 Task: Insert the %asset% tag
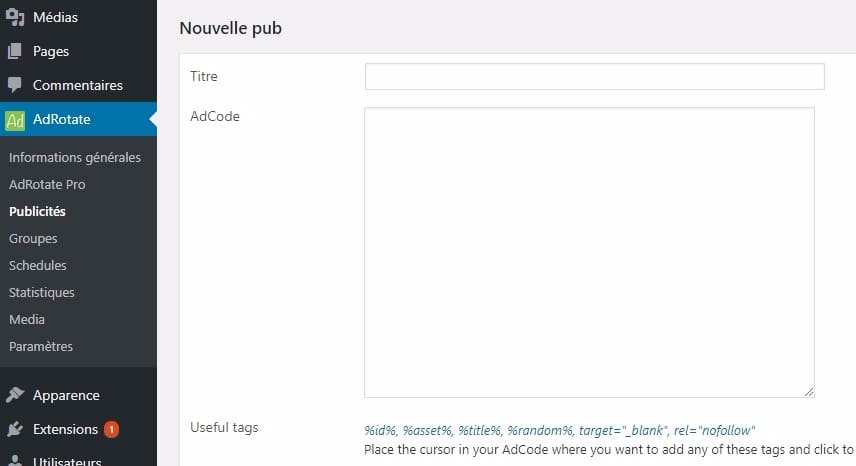click(x=428, y=431)
